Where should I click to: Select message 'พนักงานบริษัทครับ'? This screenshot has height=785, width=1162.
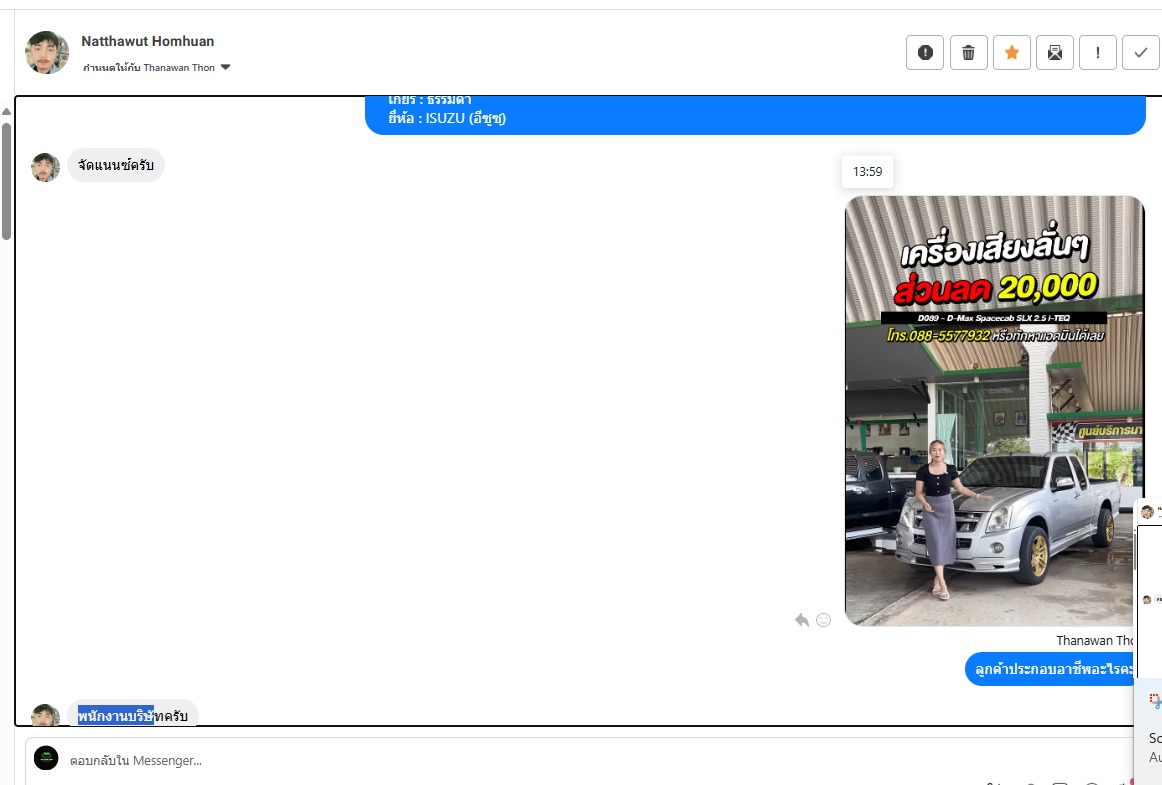pyautogui.click(x=133, y=715)
